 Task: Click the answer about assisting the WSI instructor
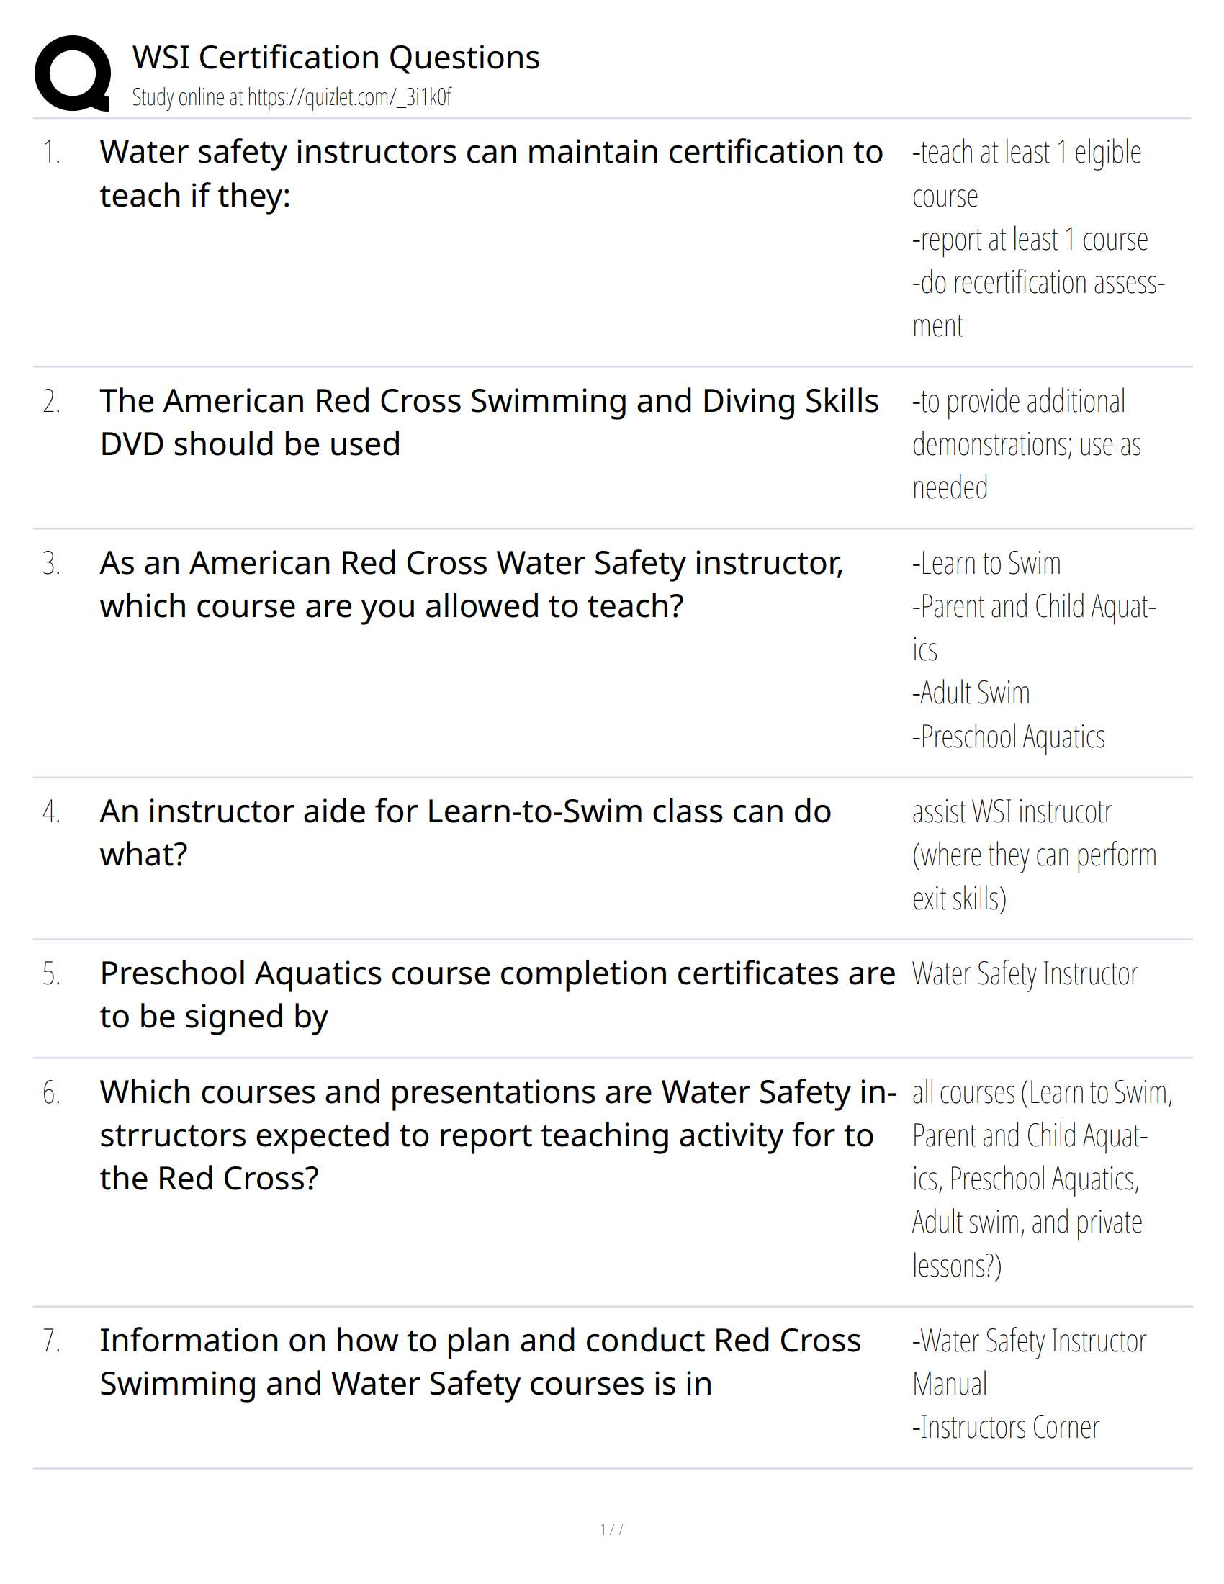pyautogui.click(x=1034, y=855)
